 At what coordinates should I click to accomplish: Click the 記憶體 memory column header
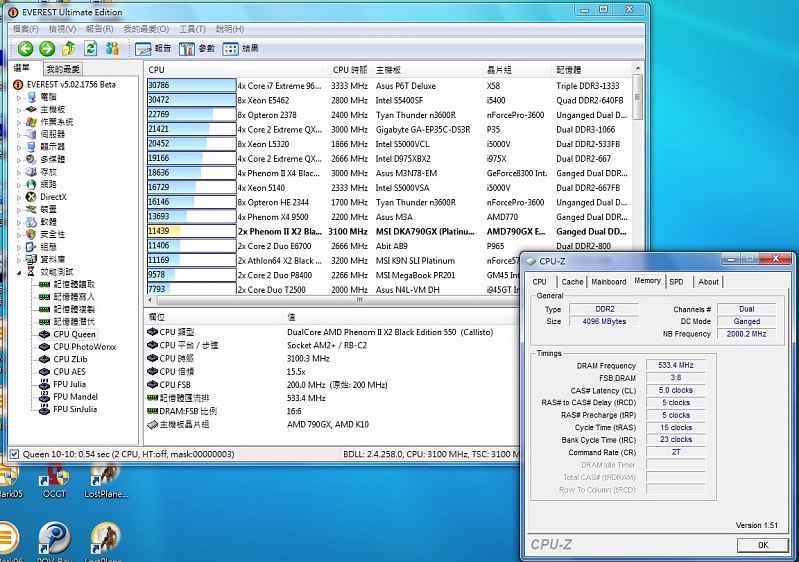[x=592, y=70]
